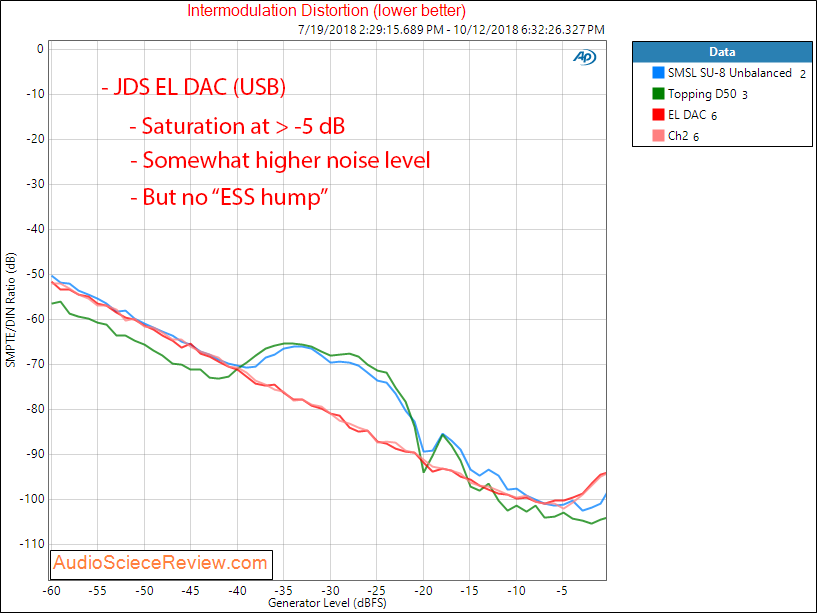Click the "Intermodulation Distortion (lower better)" chart title
The image size is (817, 613).
(x=327, y=10)
